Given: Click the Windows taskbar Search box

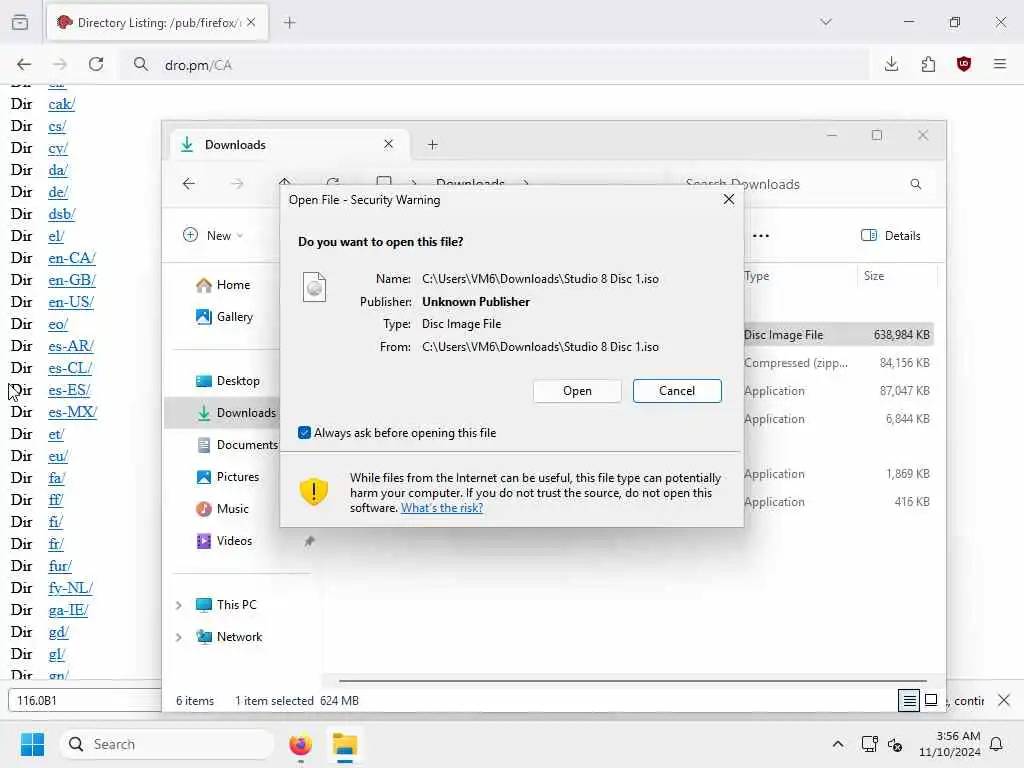Looking at the screenshot, I should tap(167, 744).
